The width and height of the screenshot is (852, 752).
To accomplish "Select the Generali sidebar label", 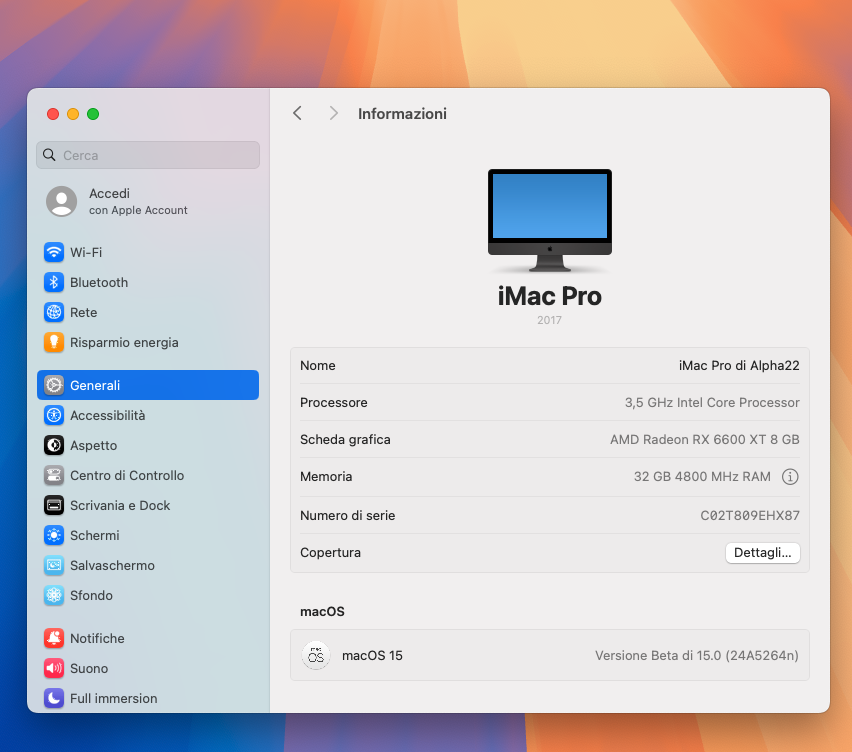I will pos(95,385).
